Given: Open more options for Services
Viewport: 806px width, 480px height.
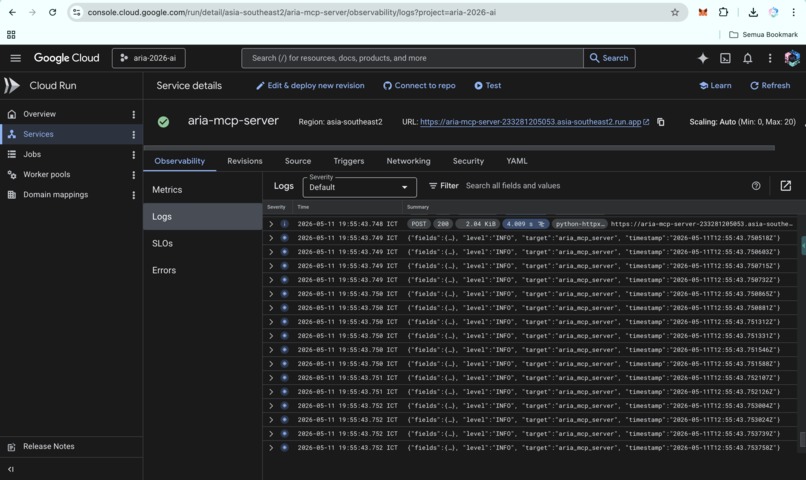Looking at the screenshot, I should pyautogui.click(x=133, y=134).
